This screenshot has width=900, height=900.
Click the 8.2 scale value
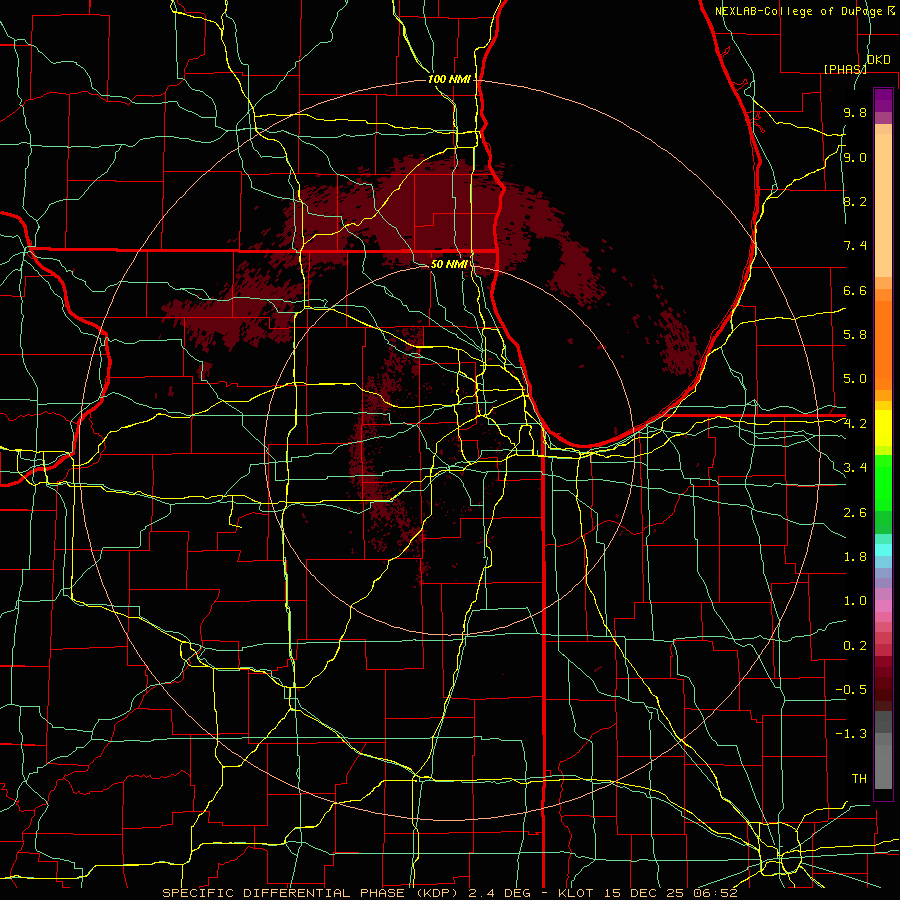tap(855, 201)
